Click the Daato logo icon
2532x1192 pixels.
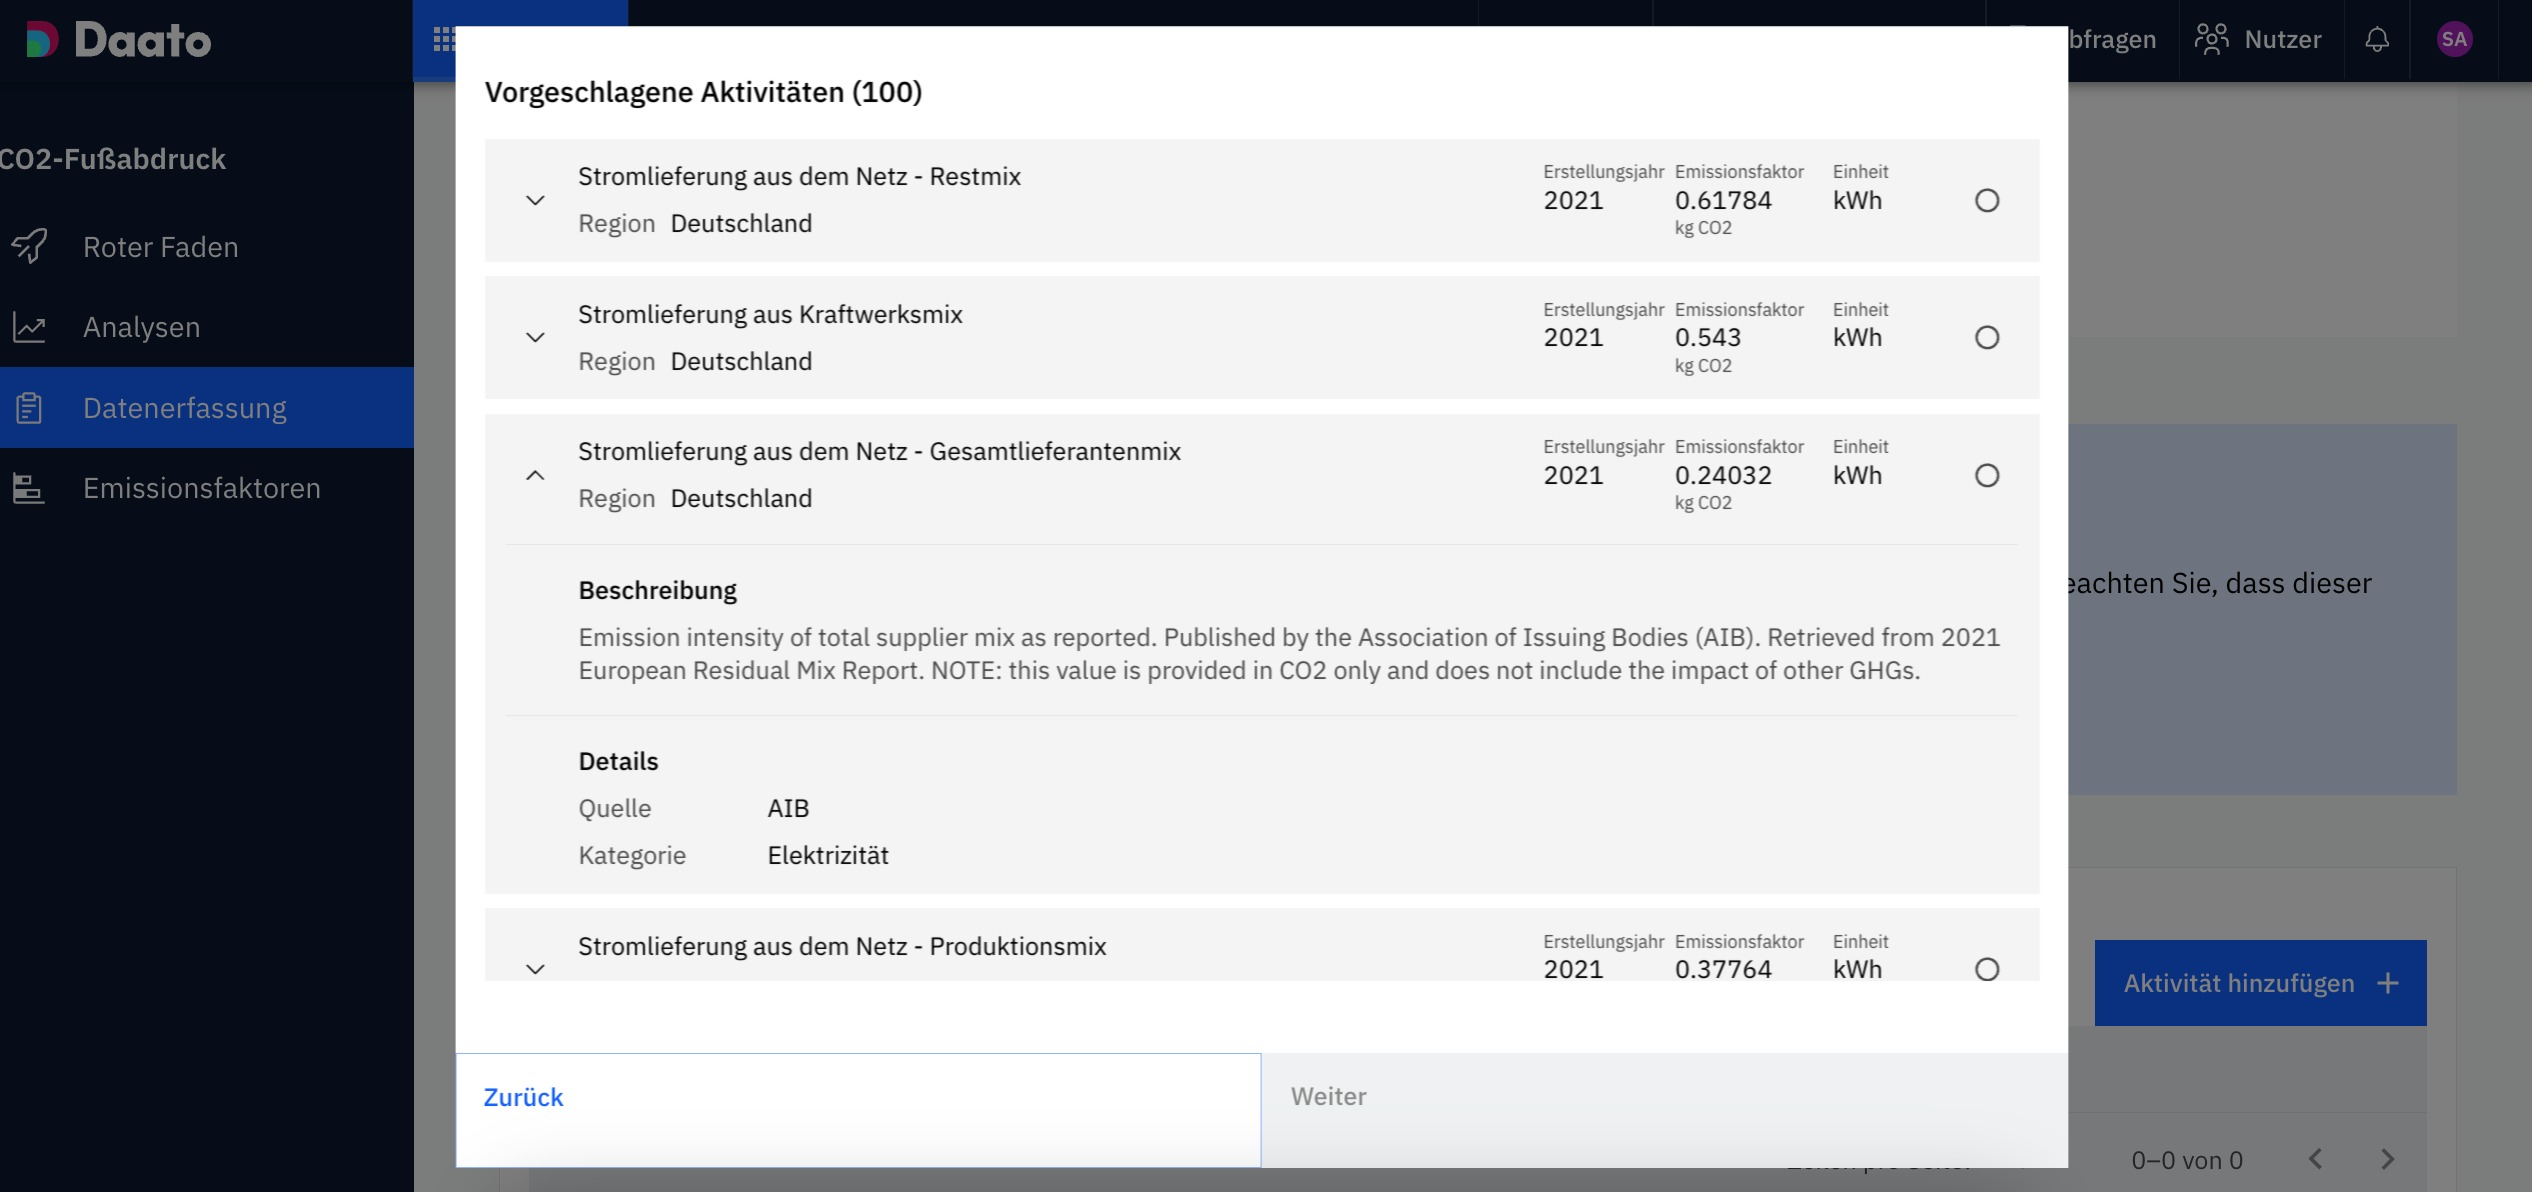click(42, 40)
